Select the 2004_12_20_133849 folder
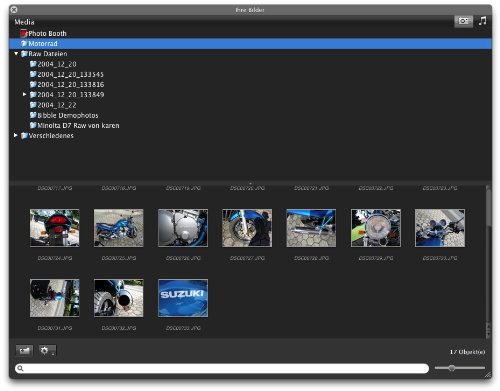The image size is (500, 391). point(71,95)
